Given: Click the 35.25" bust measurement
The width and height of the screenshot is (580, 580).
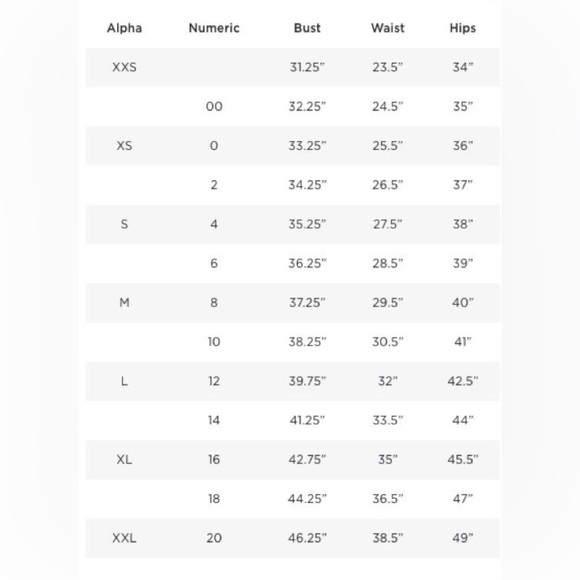Looking at the screenshot, I should pyautogui.click(x=307, y=224).
